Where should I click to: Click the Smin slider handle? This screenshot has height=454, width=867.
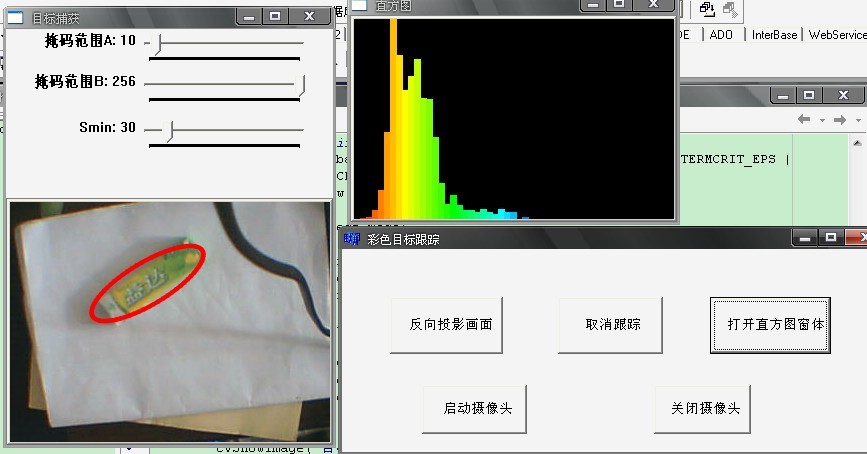(170, 130)
